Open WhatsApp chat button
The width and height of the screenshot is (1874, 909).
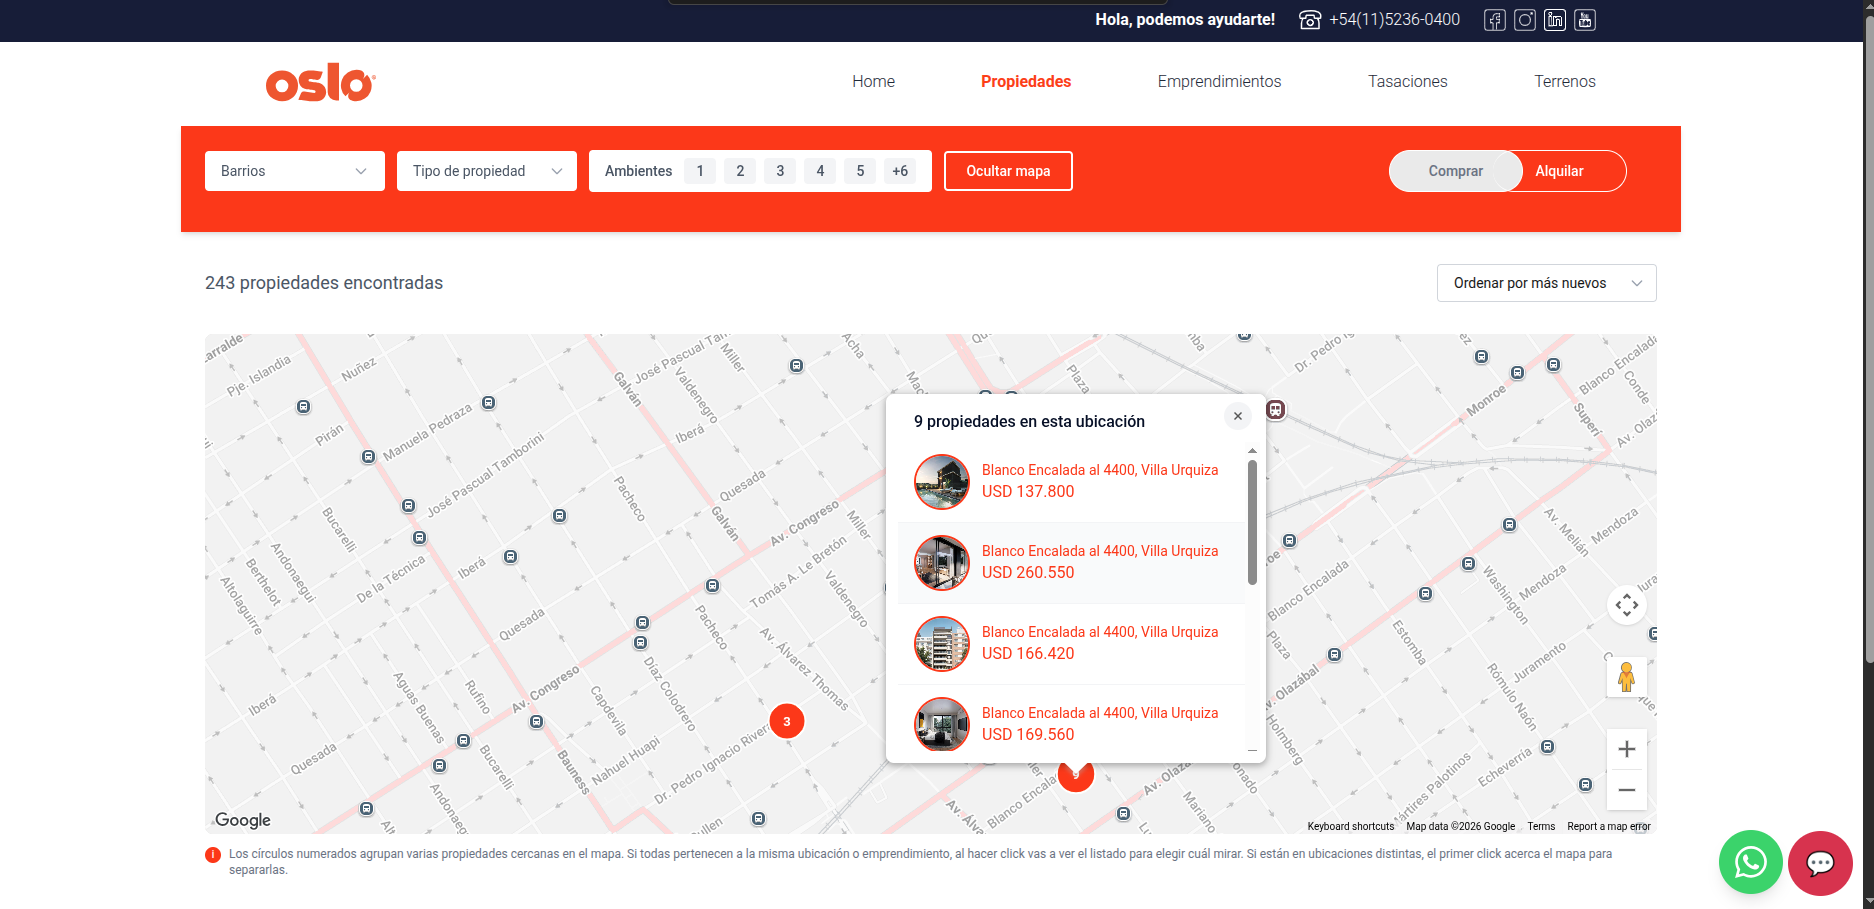1751,862
